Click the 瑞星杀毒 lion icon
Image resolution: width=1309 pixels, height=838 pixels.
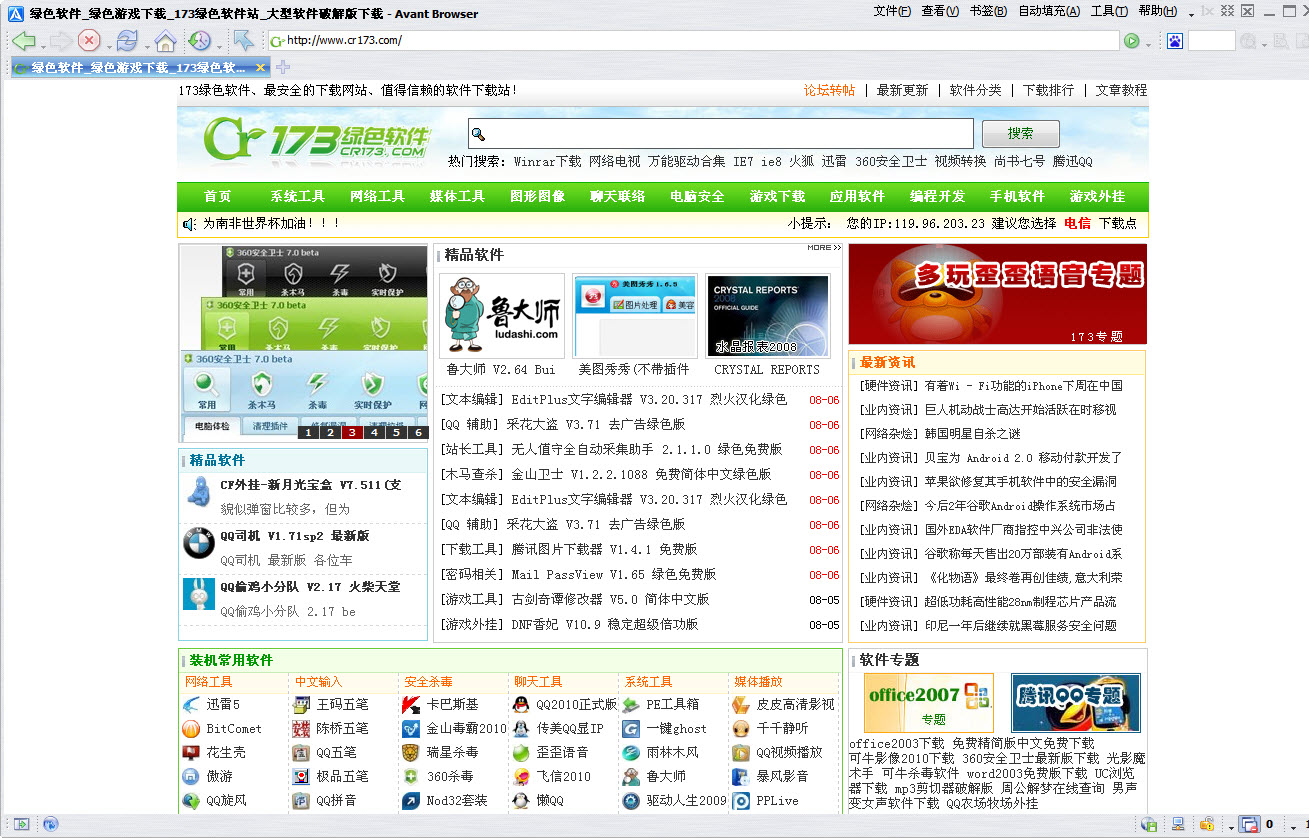coord(411,752)
